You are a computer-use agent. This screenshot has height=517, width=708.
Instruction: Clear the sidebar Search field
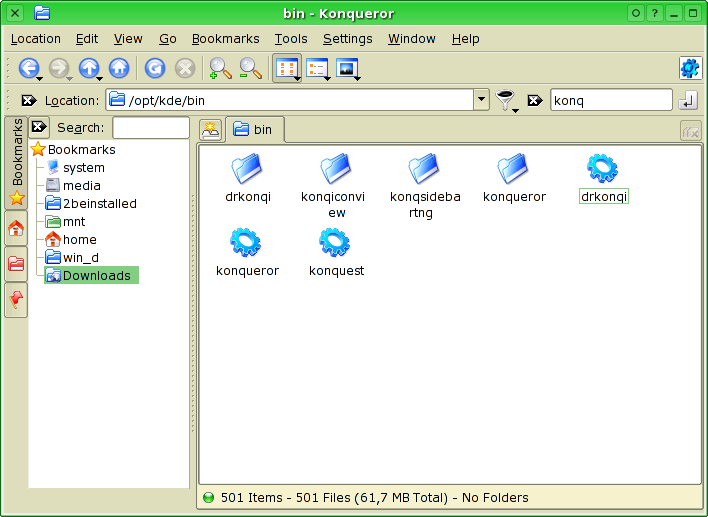39,127
